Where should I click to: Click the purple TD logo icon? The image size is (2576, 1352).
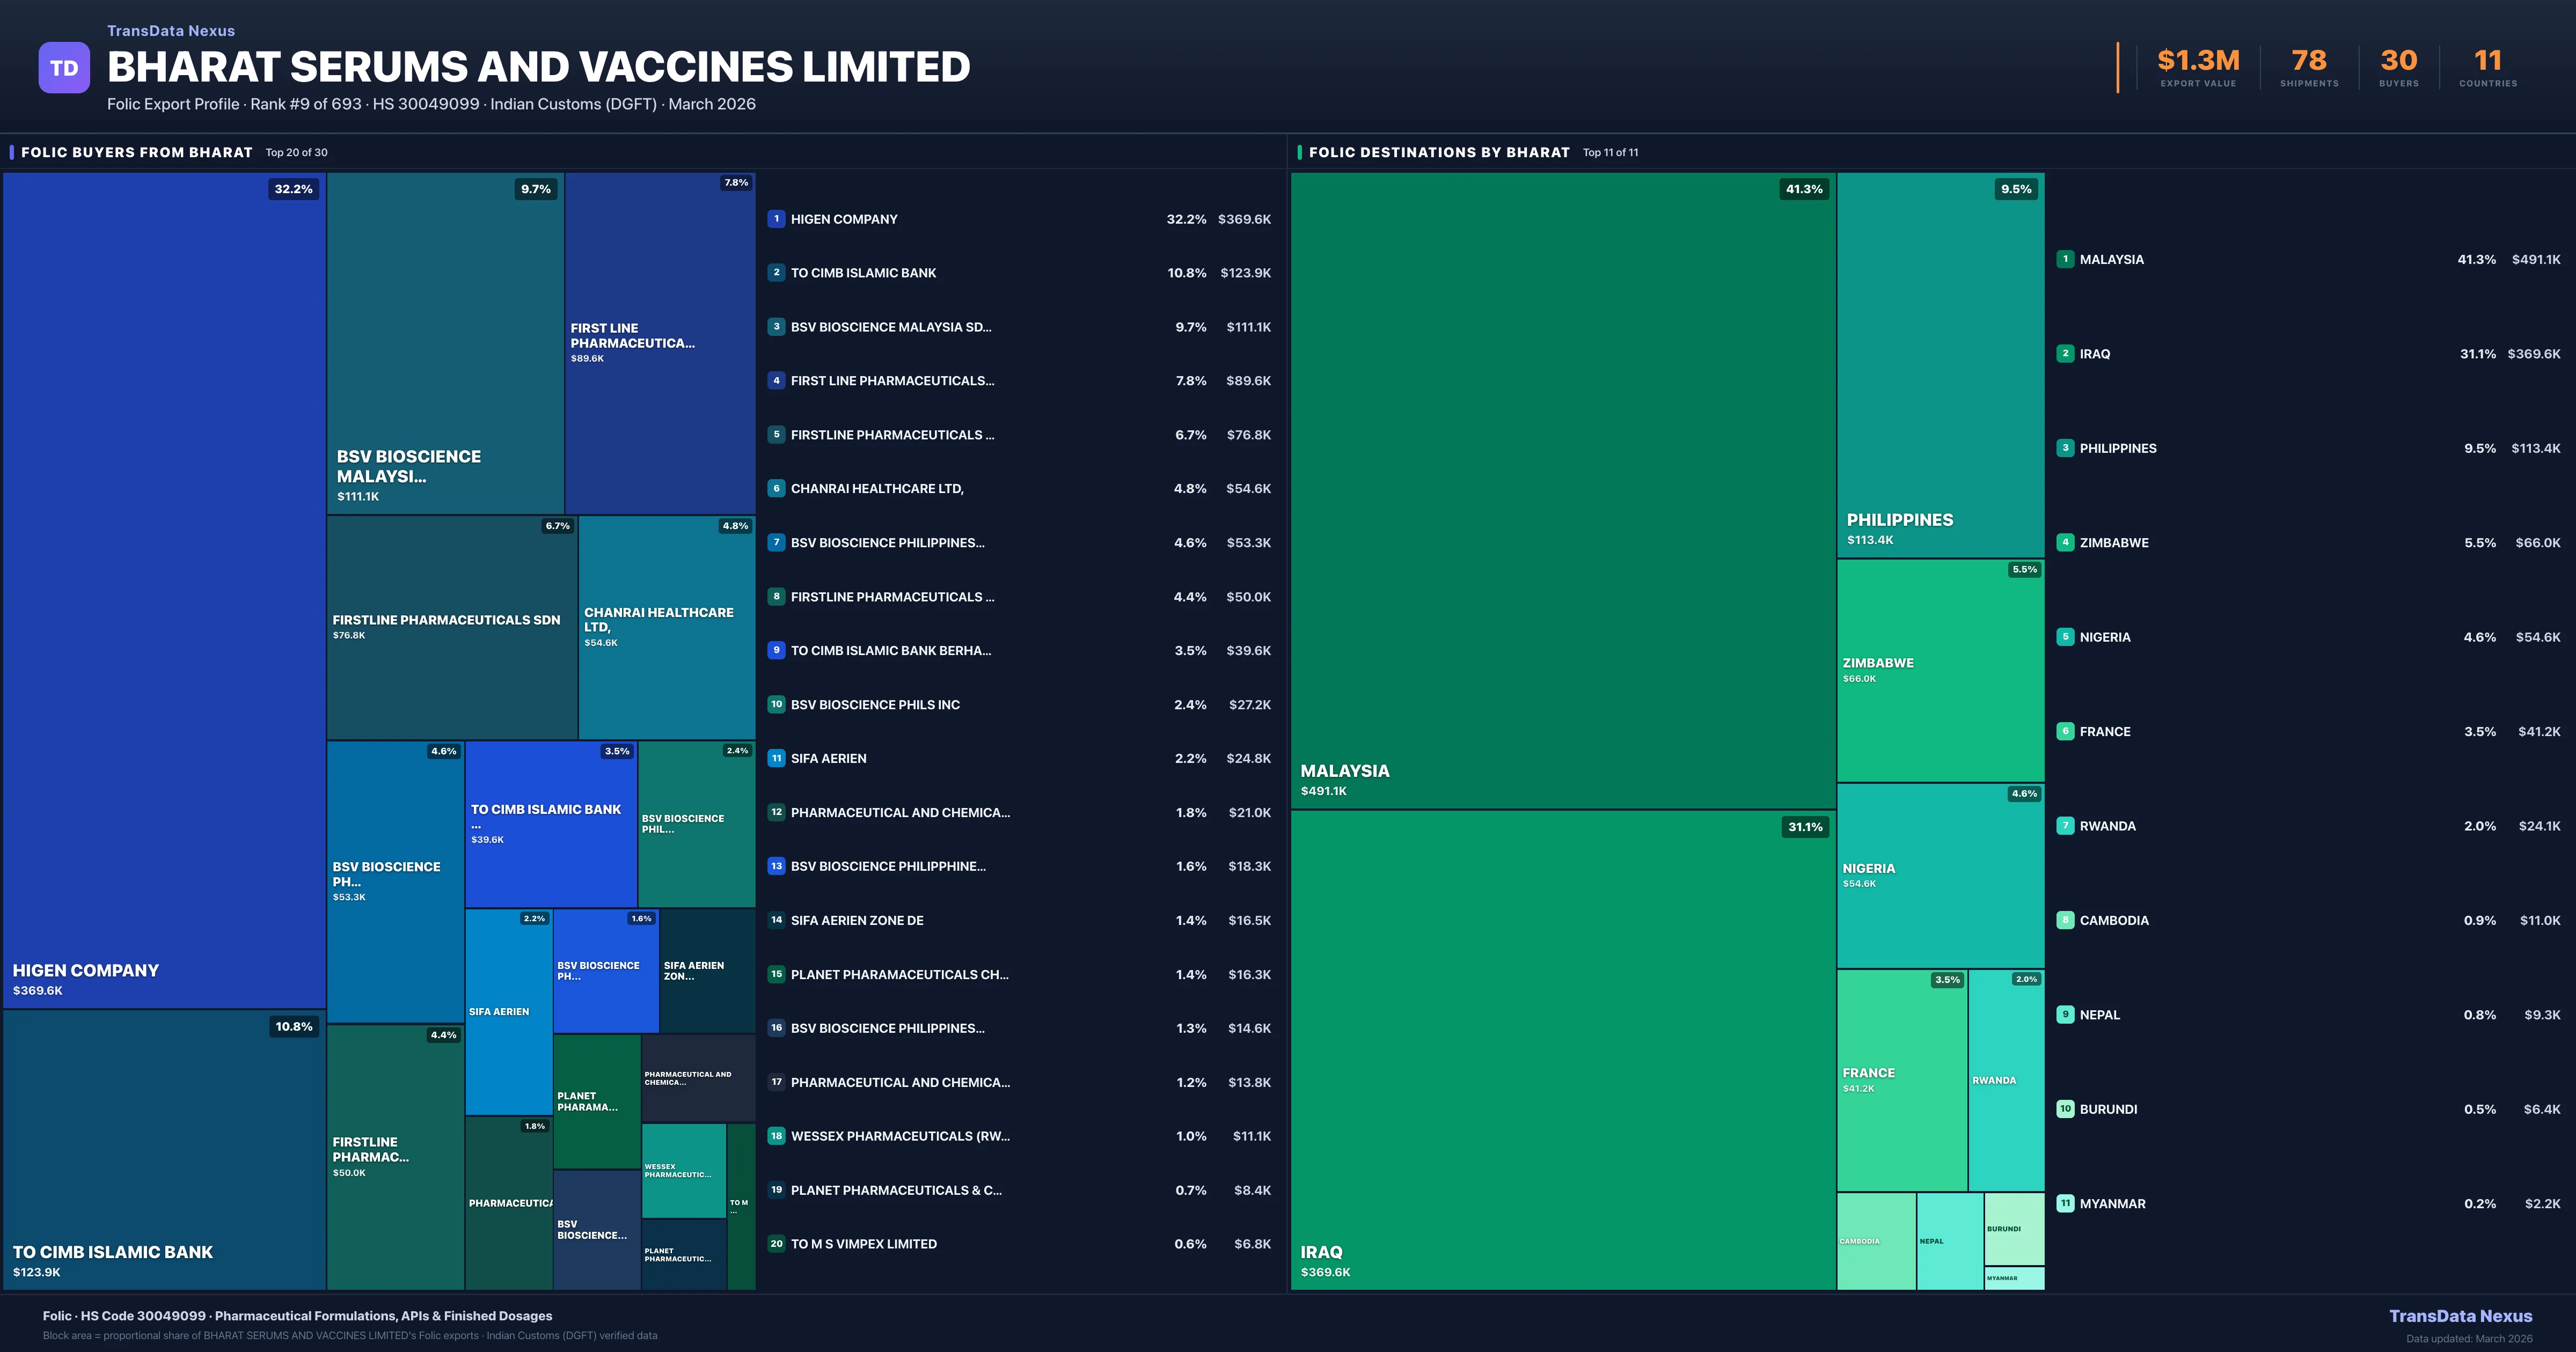(x=64, y=68)
